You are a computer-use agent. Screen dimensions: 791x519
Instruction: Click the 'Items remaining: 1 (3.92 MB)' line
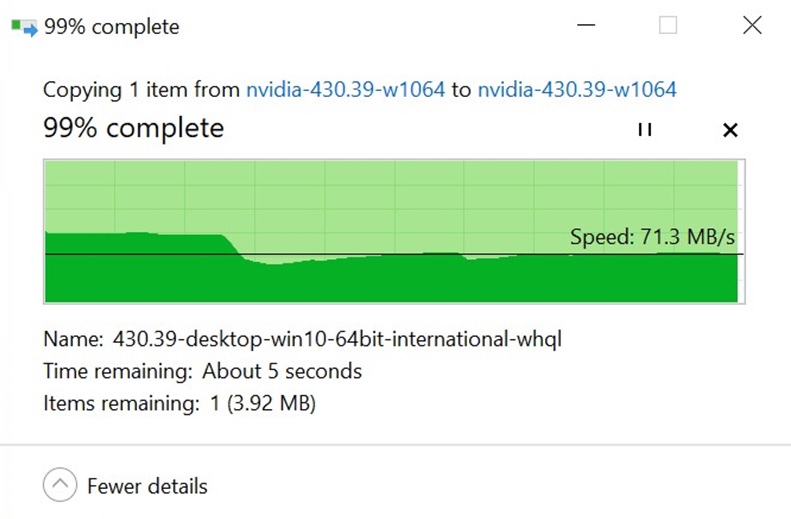[x=180, y=403]
